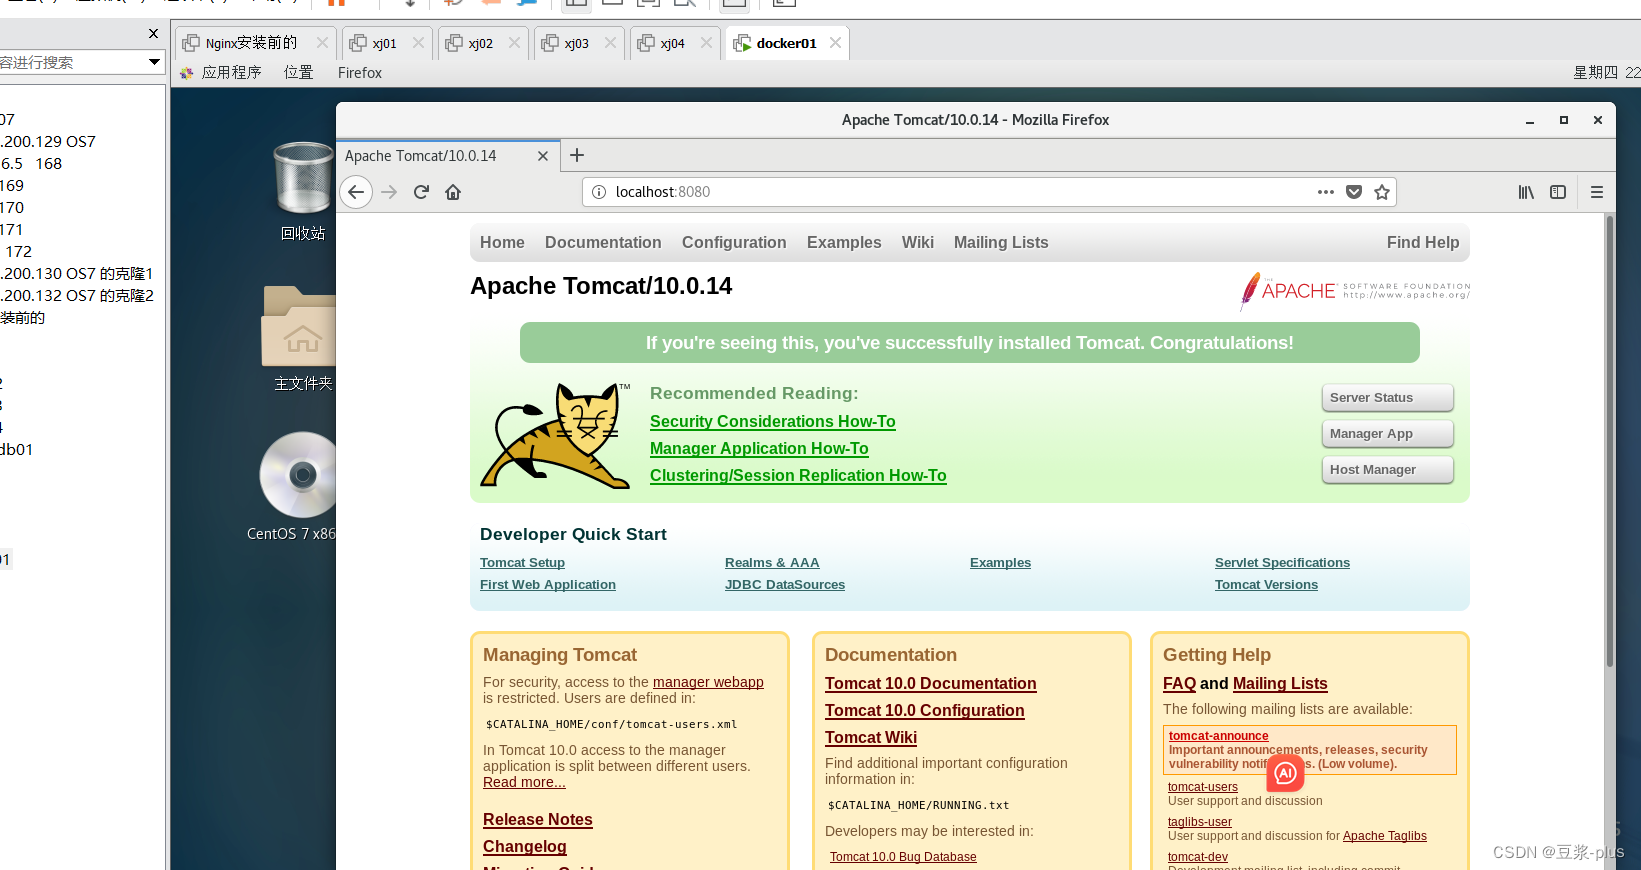1641x870 pixels.
Task: Open the Tomcat Configuration nav link
Action: coord(734,242)
